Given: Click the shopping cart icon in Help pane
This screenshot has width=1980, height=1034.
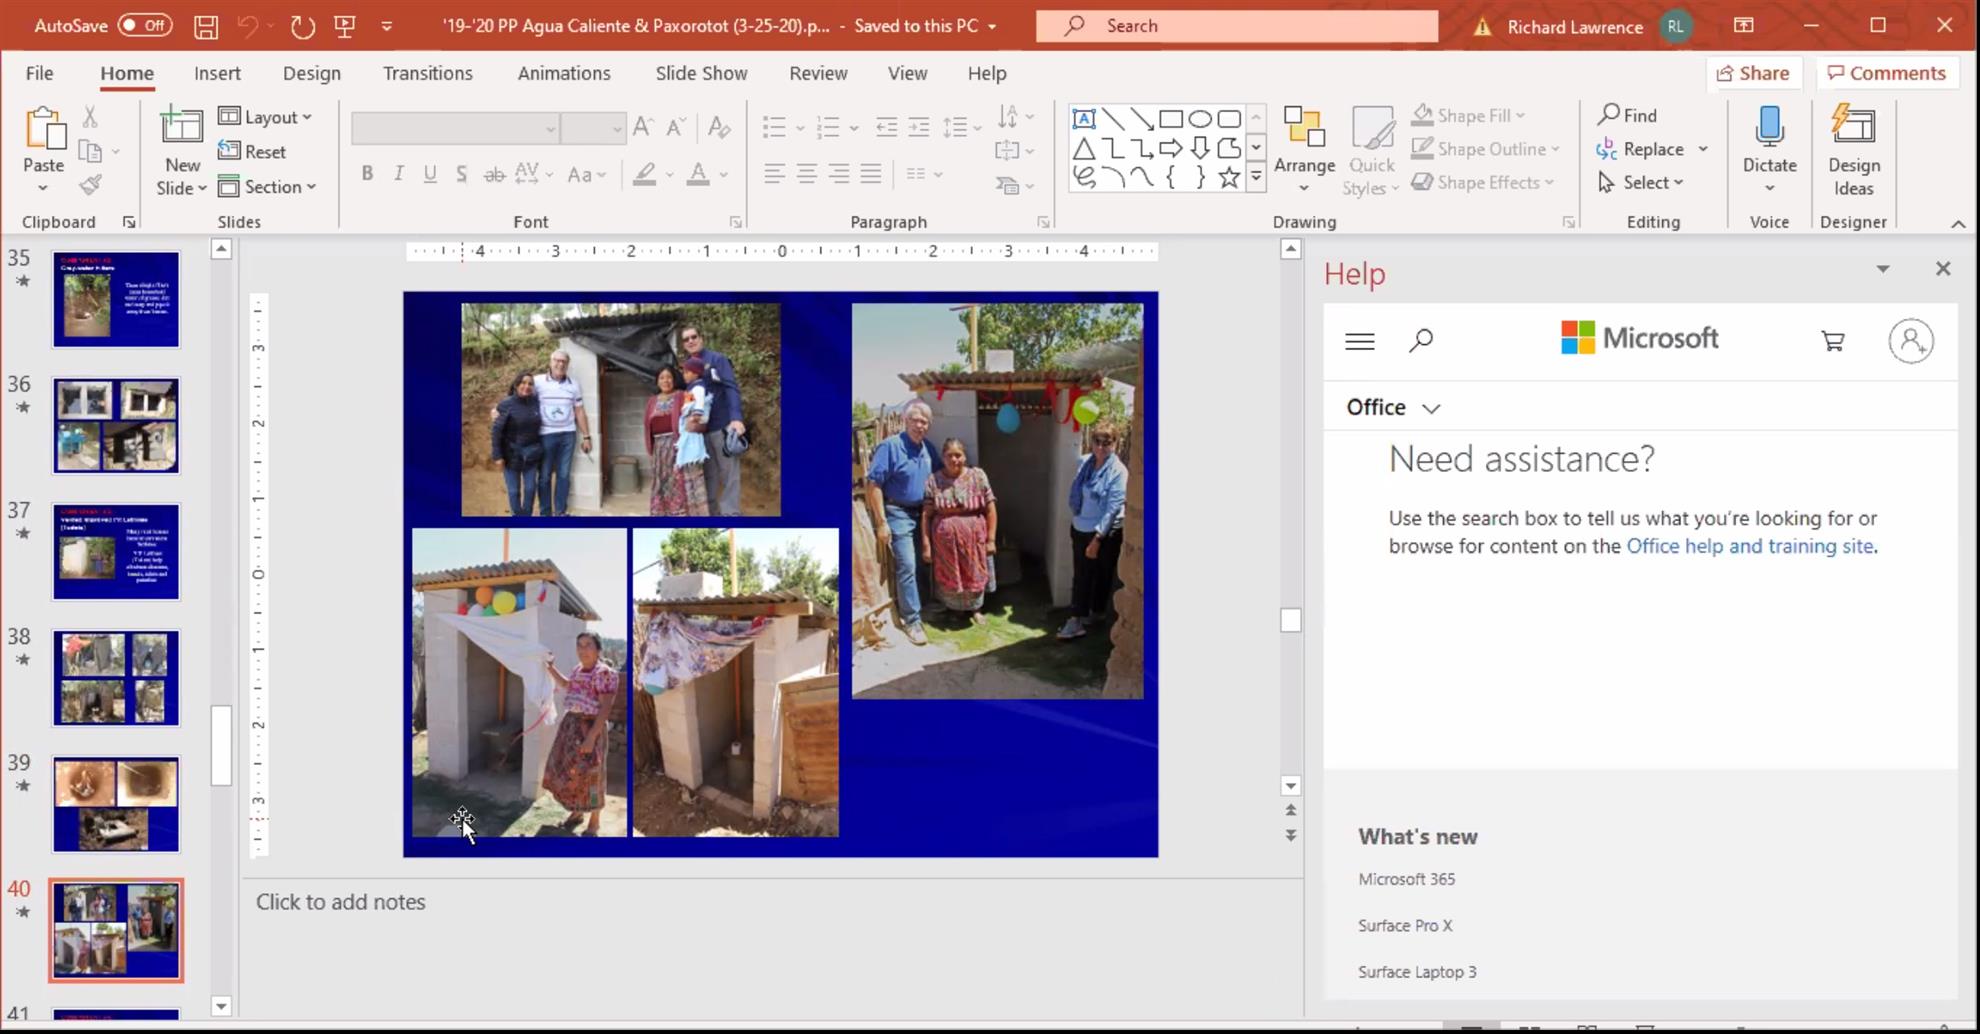Looking at the screenshot, I should (1832, 341).
